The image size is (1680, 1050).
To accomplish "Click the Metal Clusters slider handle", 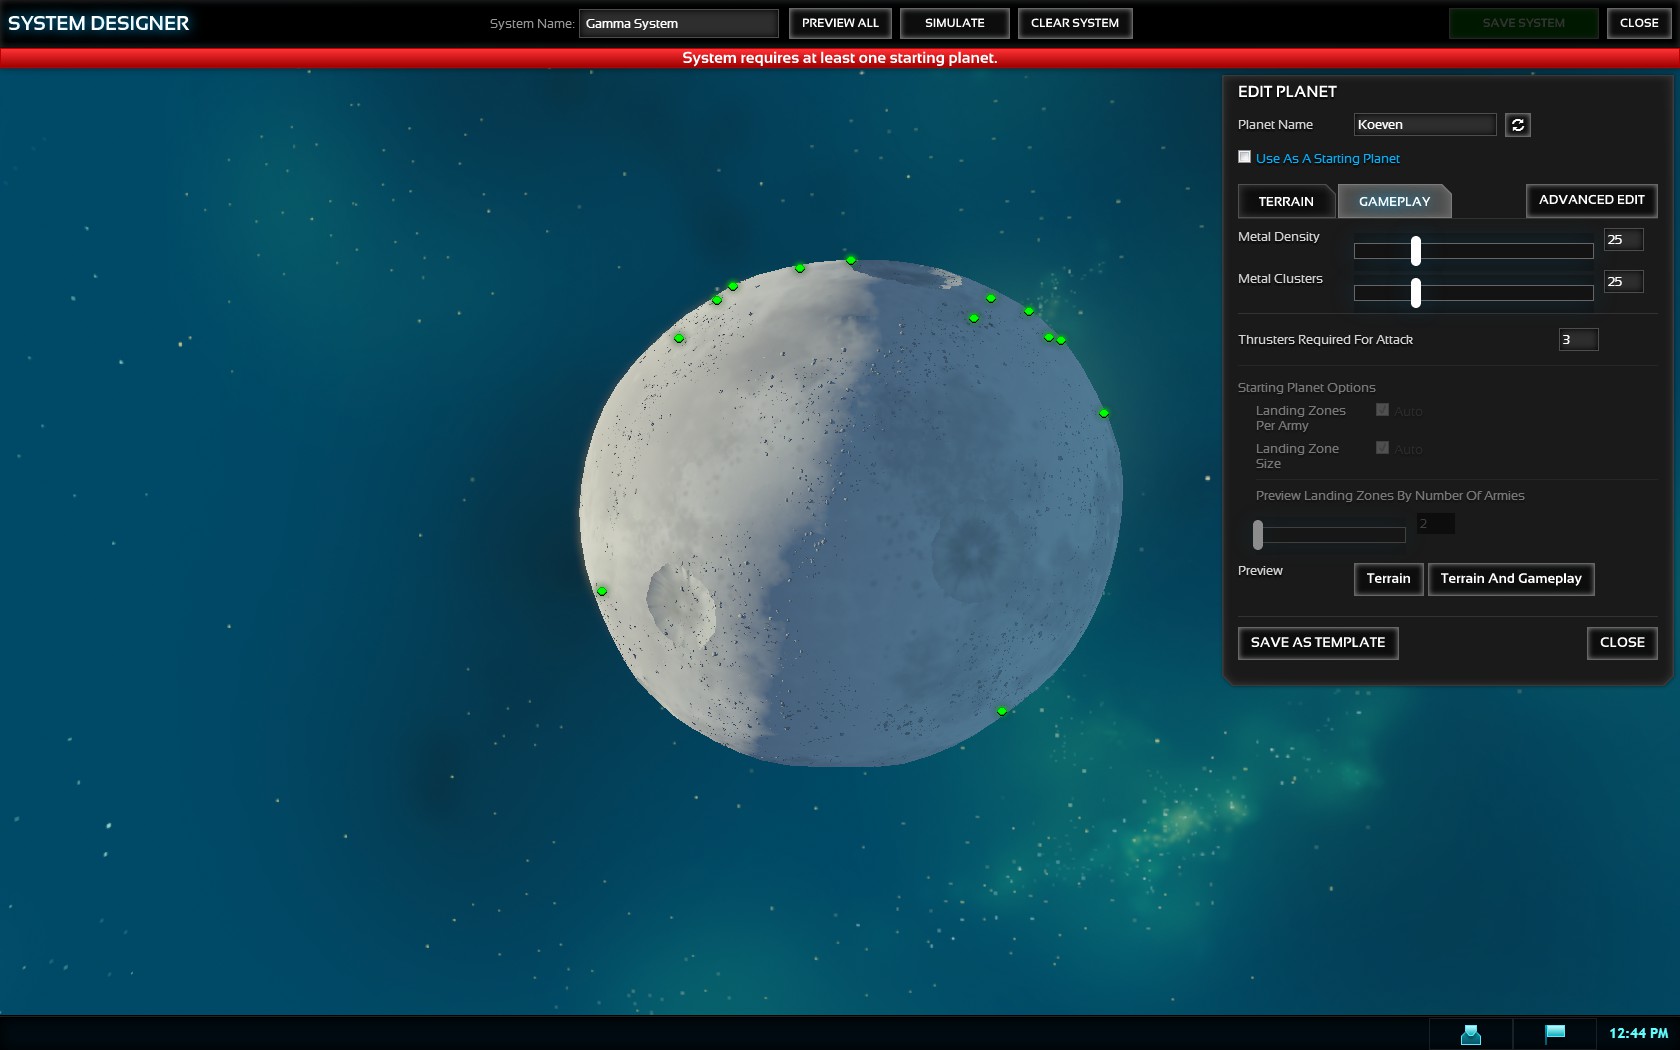I will coord(1415,293).
